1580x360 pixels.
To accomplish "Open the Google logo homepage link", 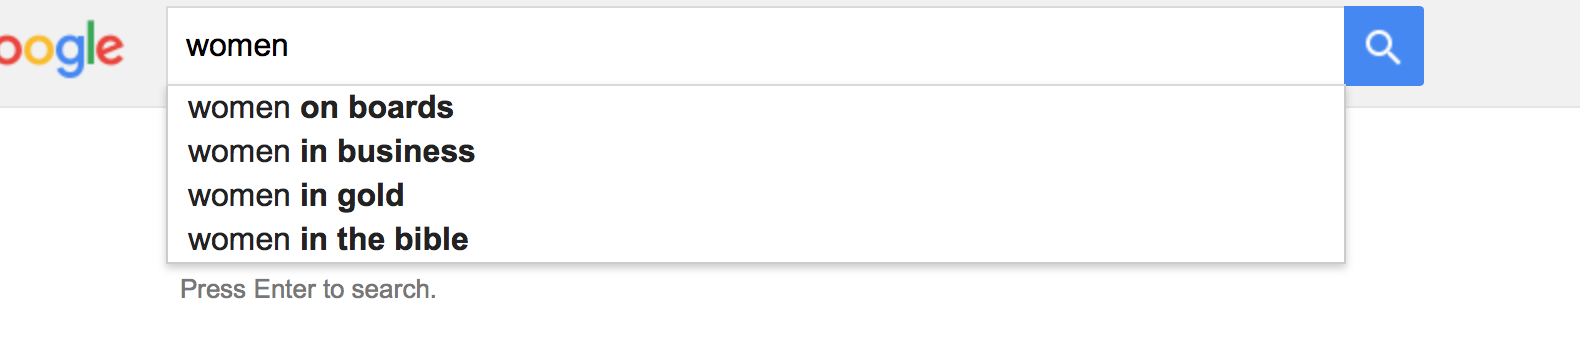I will click(x=61, y=48).
